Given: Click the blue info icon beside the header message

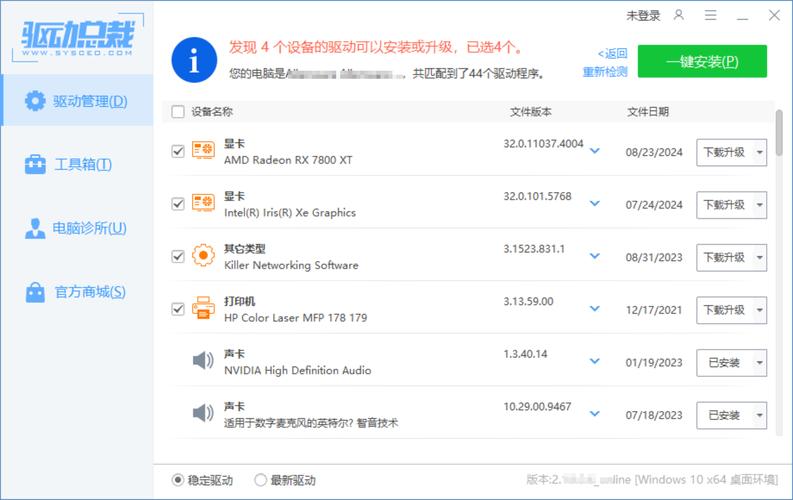Looking at the screenshot, I should tap(195, 61).
